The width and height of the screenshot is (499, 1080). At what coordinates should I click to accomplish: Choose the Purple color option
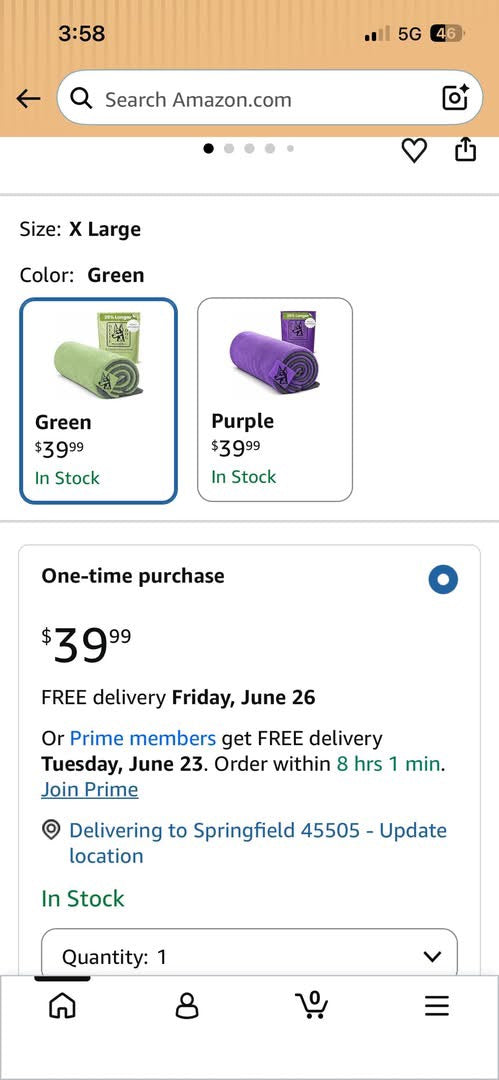point(275,399)
